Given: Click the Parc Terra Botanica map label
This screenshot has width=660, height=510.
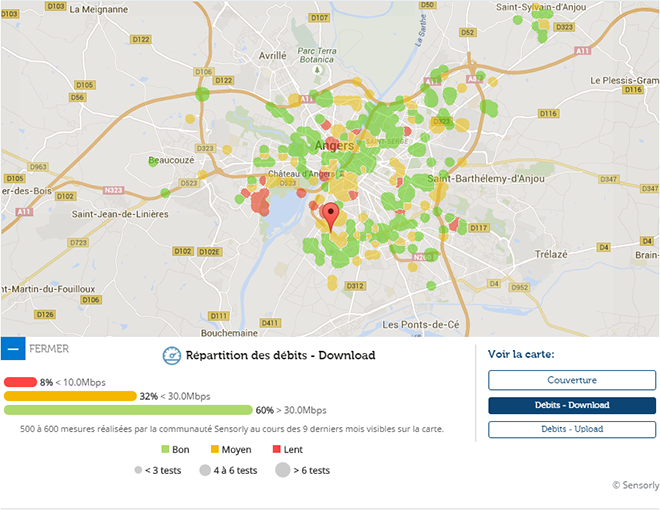Looking at the screenshot, I should tap(319, 53).
